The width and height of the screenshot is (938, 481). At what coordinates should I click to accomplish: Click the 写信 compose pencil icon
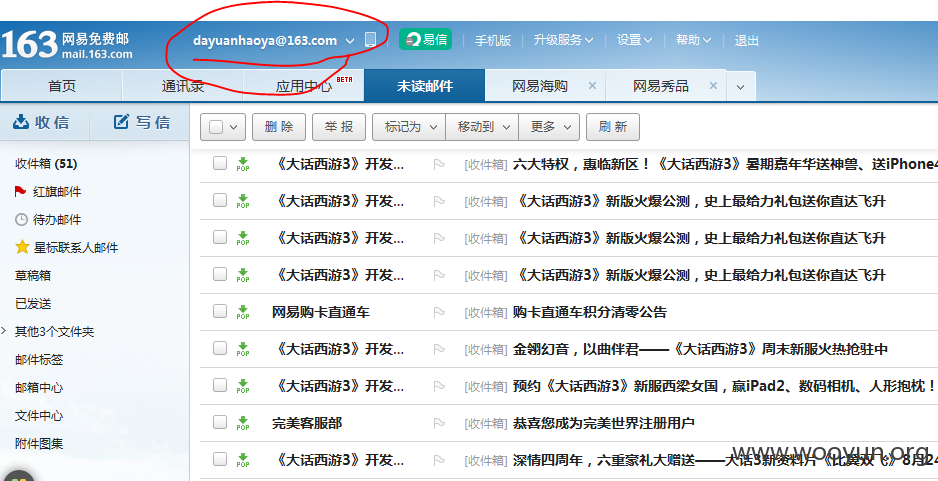tap(121, 121)
